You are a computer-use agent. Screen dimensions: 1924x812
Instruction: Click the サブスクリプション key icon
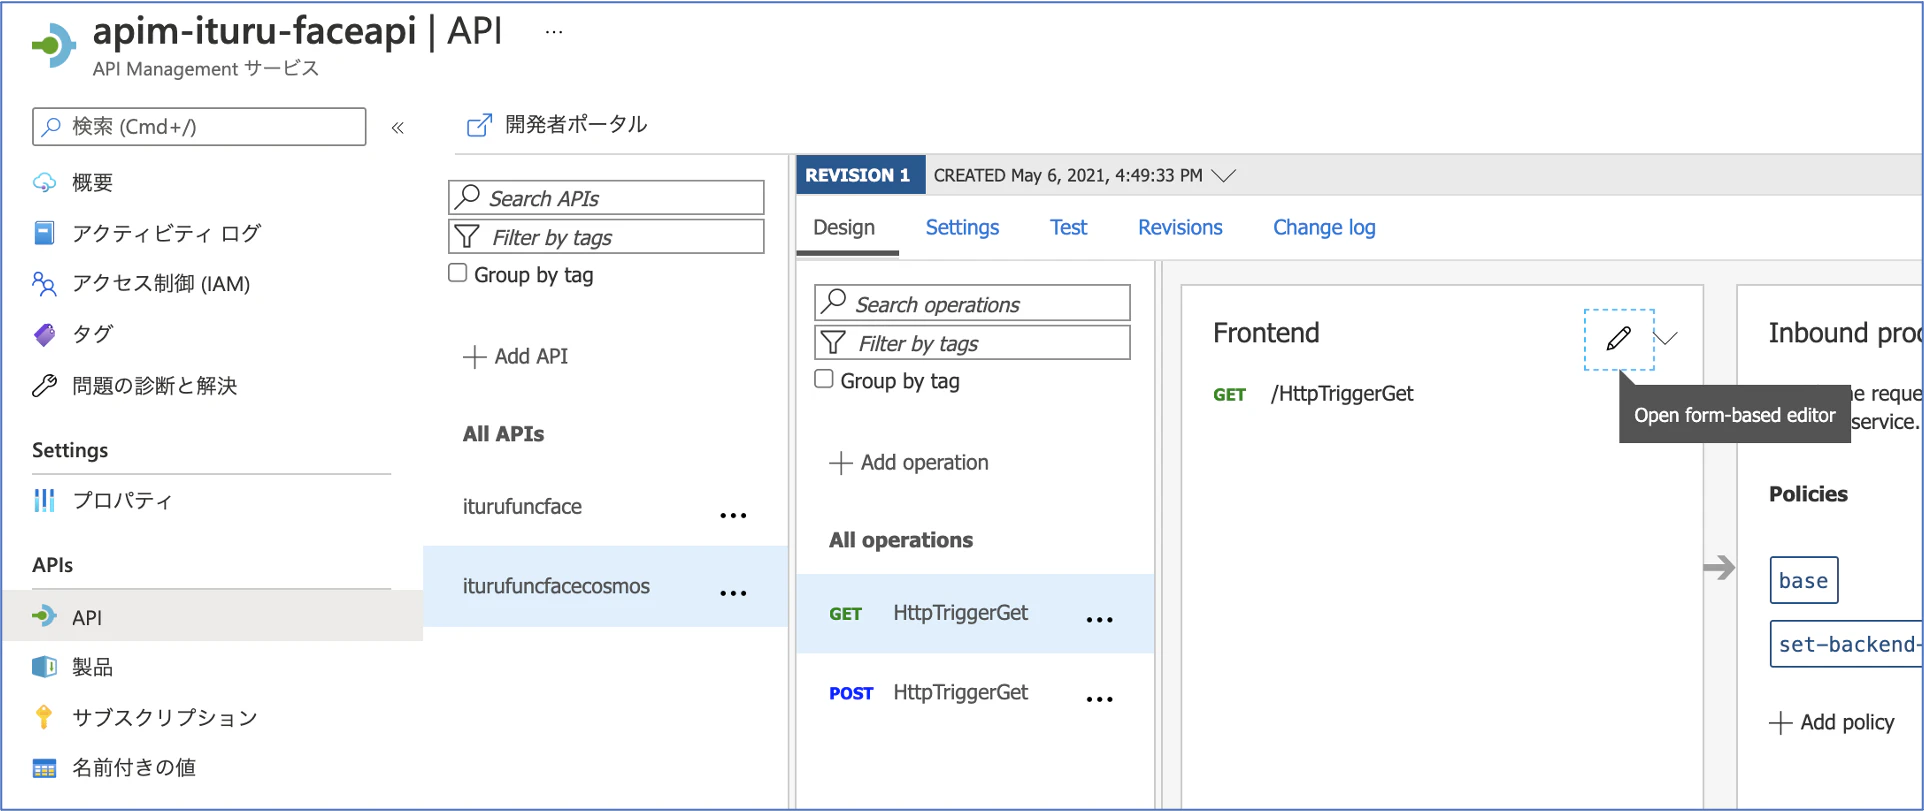[x=45, y=717]
